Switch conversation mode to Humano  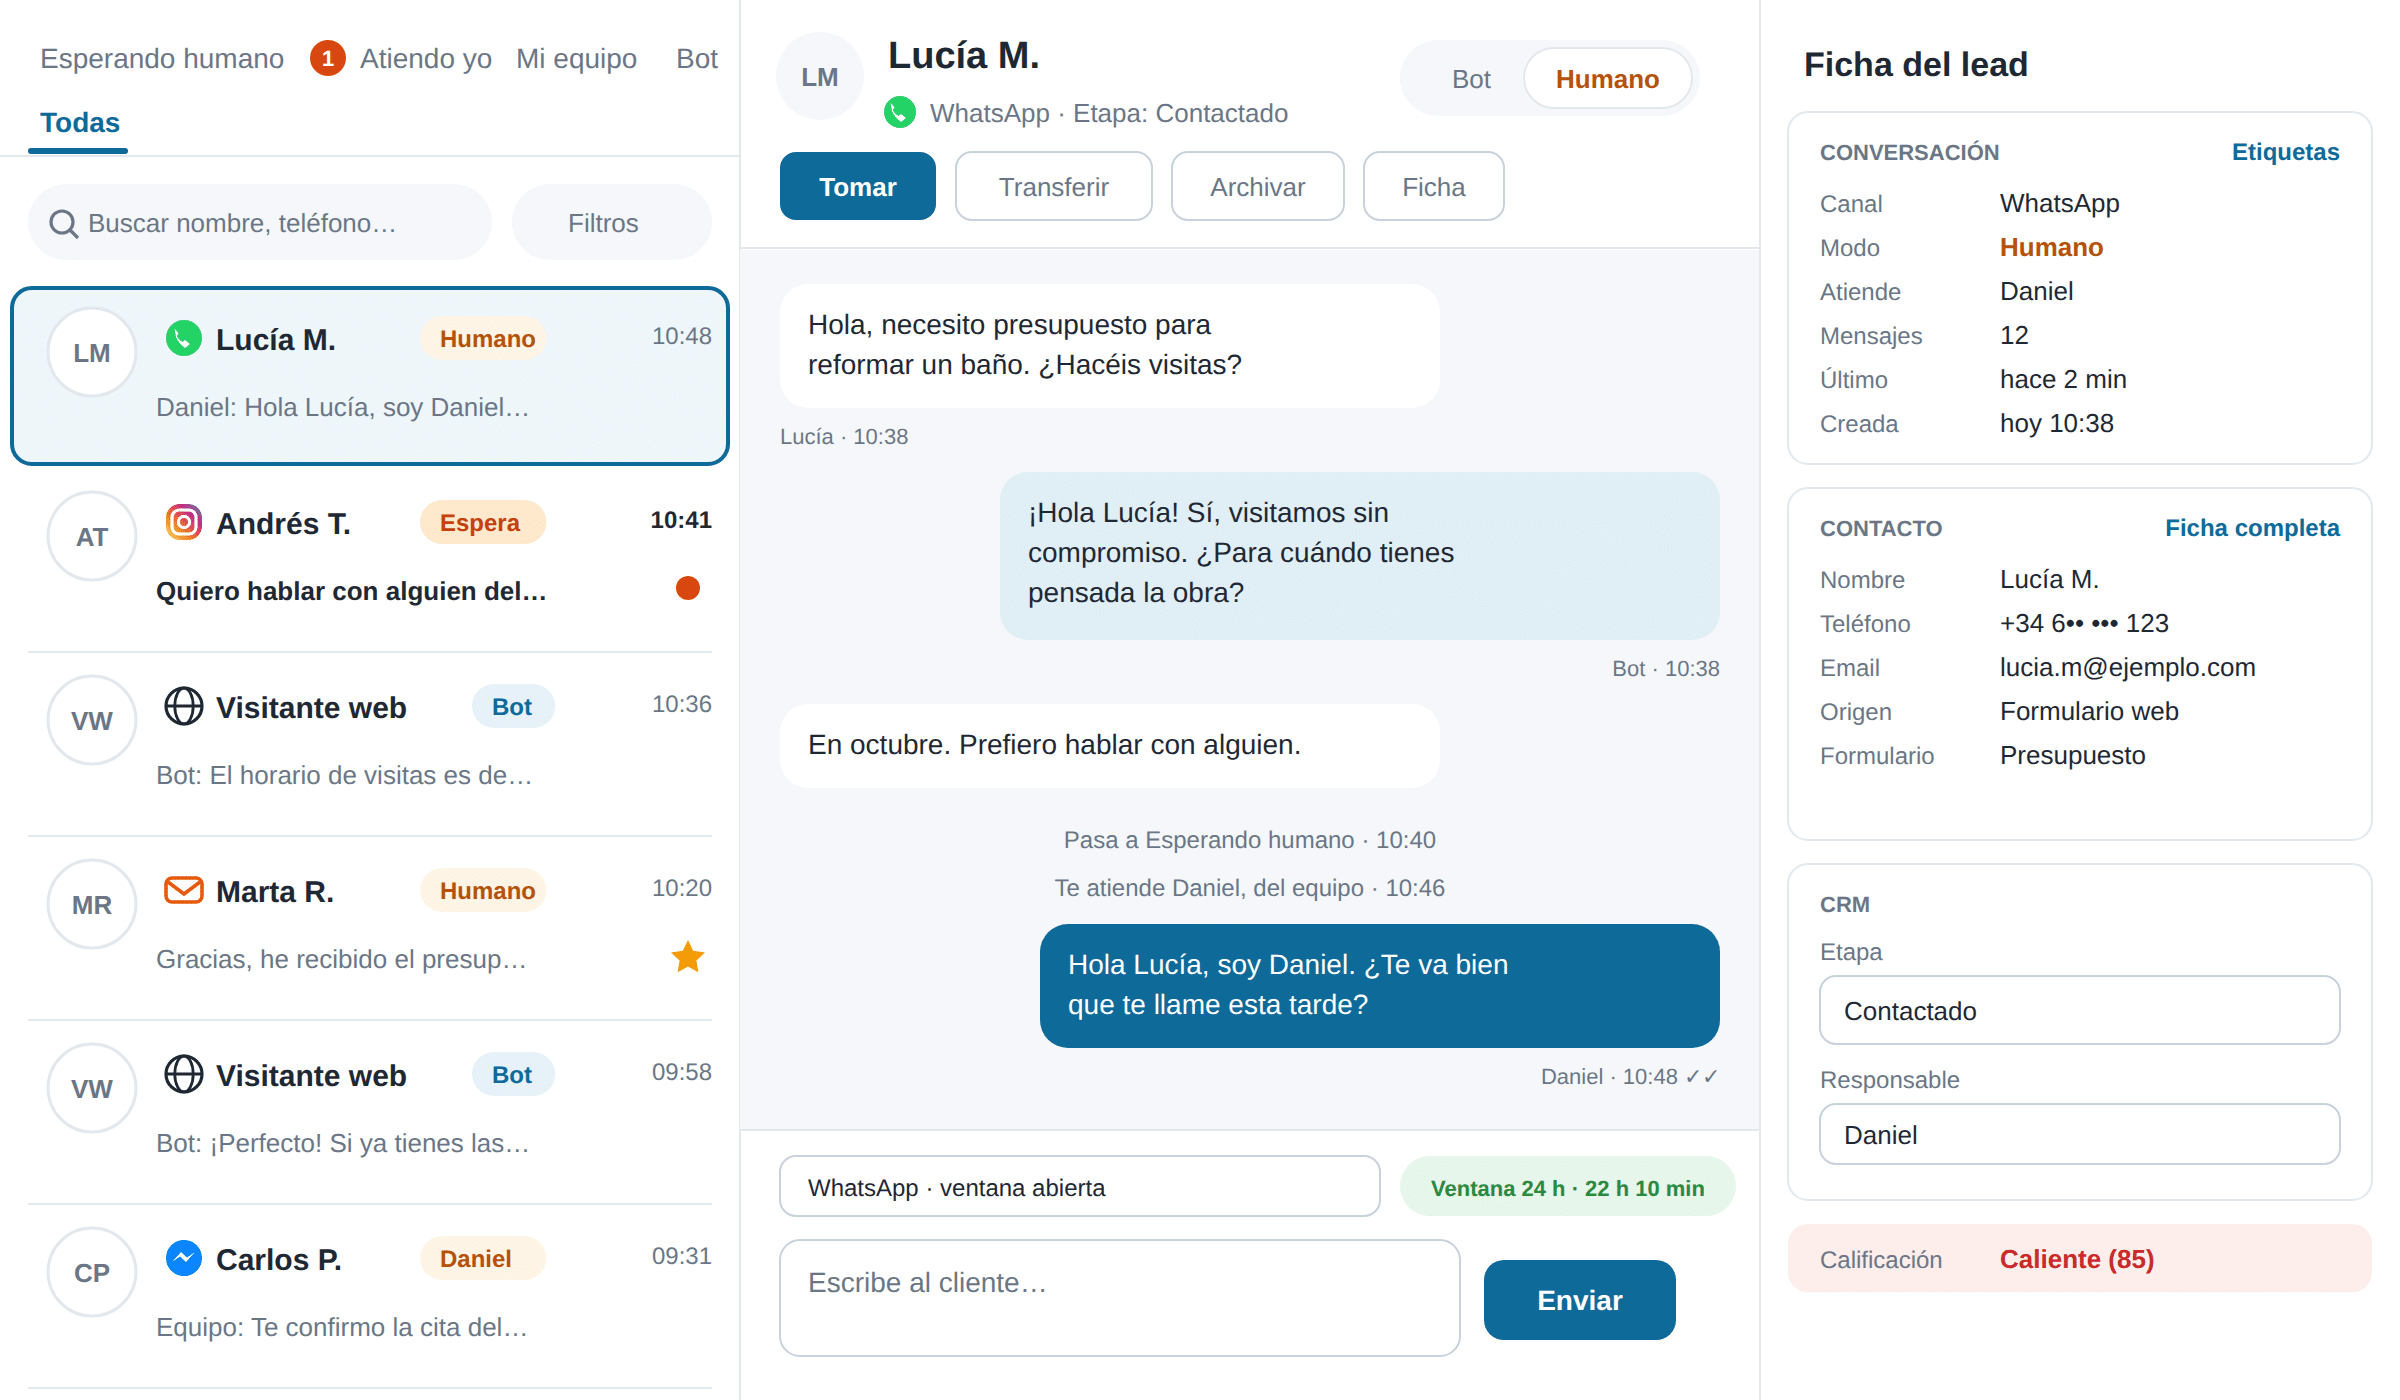[x=1607, y=79]
